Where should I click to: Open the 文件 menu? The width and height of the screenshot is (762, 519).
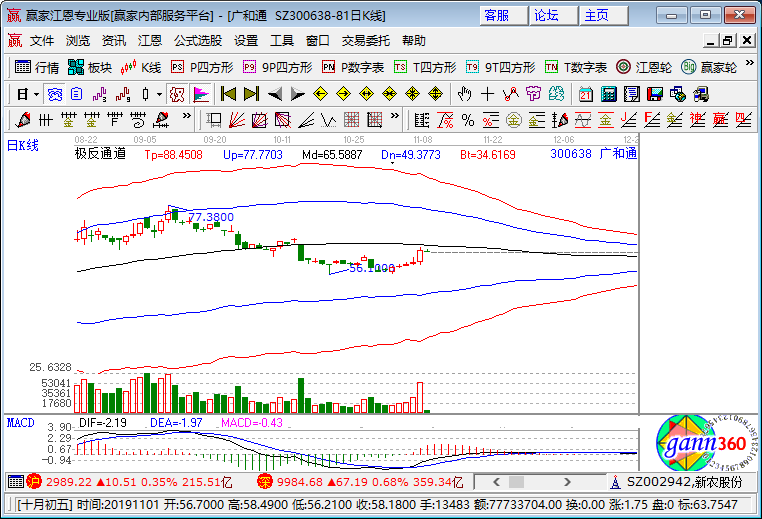click(x=42, y=41)
